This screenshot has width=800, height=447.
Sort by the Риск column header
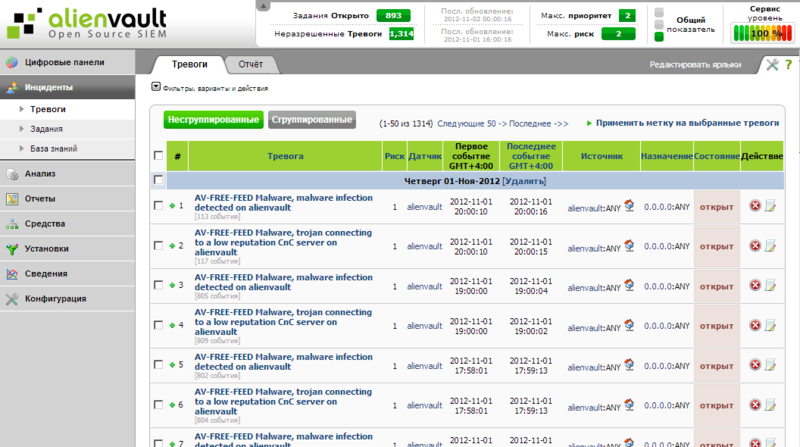point(394,156)
